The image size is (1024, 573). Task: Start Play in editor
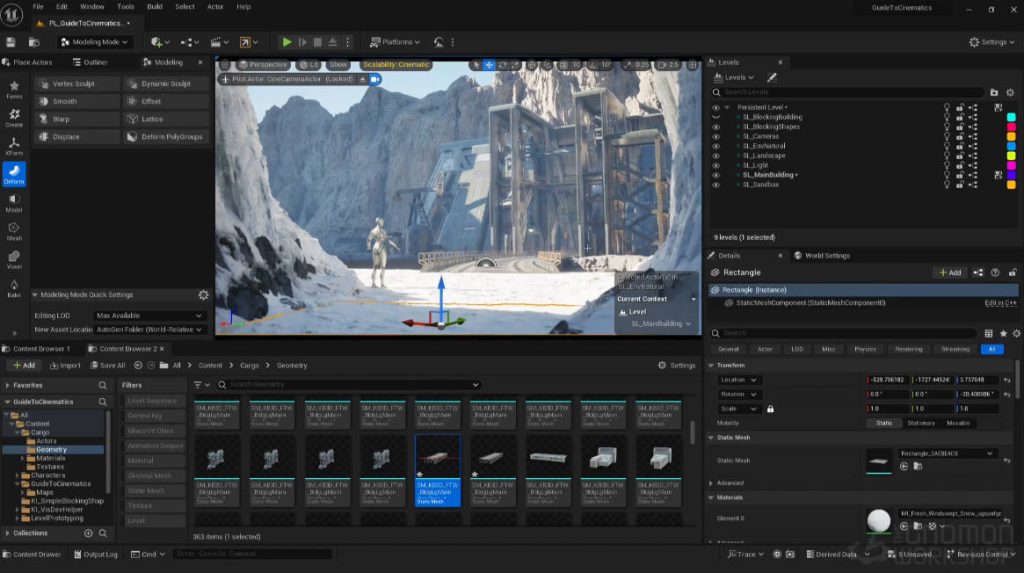click(x=286, y=42)
